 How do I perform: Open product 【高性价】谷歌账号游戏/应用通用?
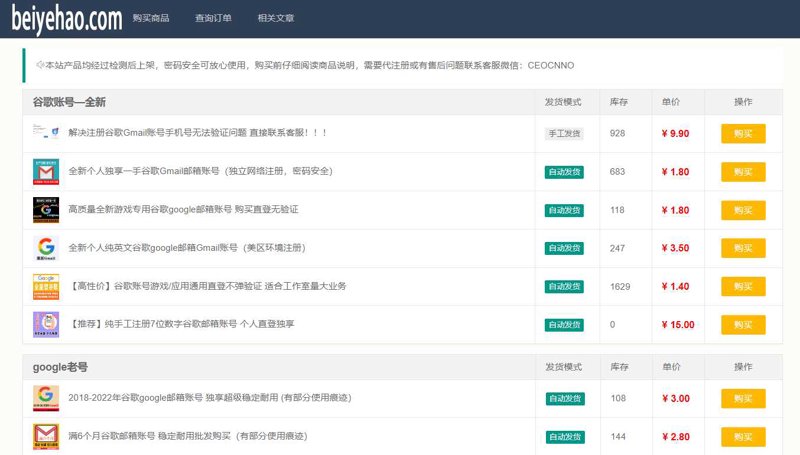[207, 286]
